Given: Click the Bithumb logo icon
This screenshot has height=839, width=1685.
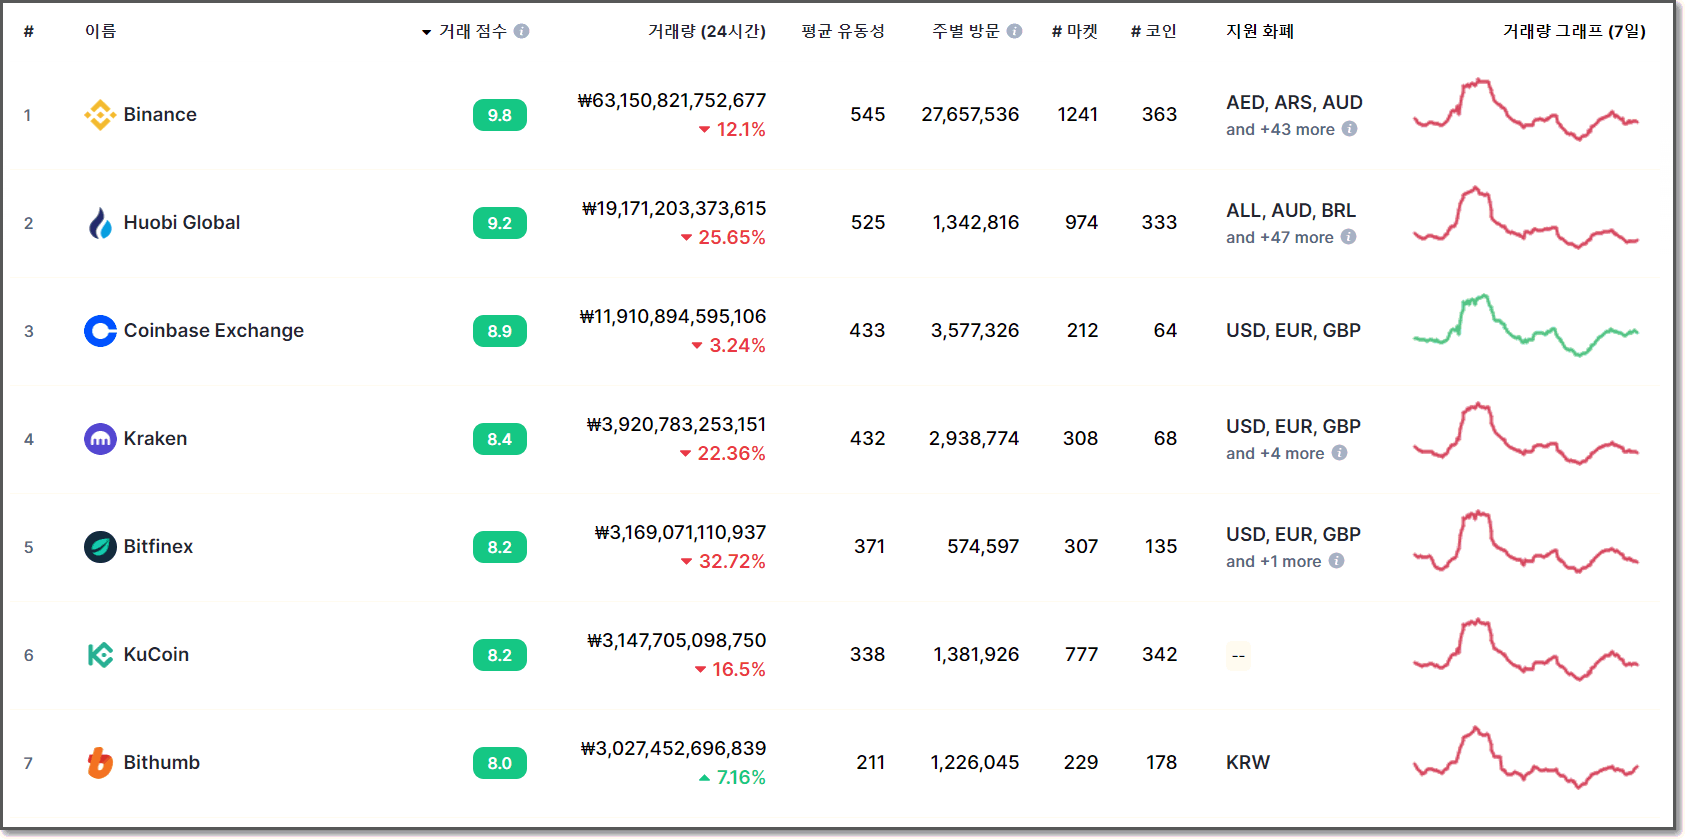Looking at the screenshot, I should click(x=100, y=763).
